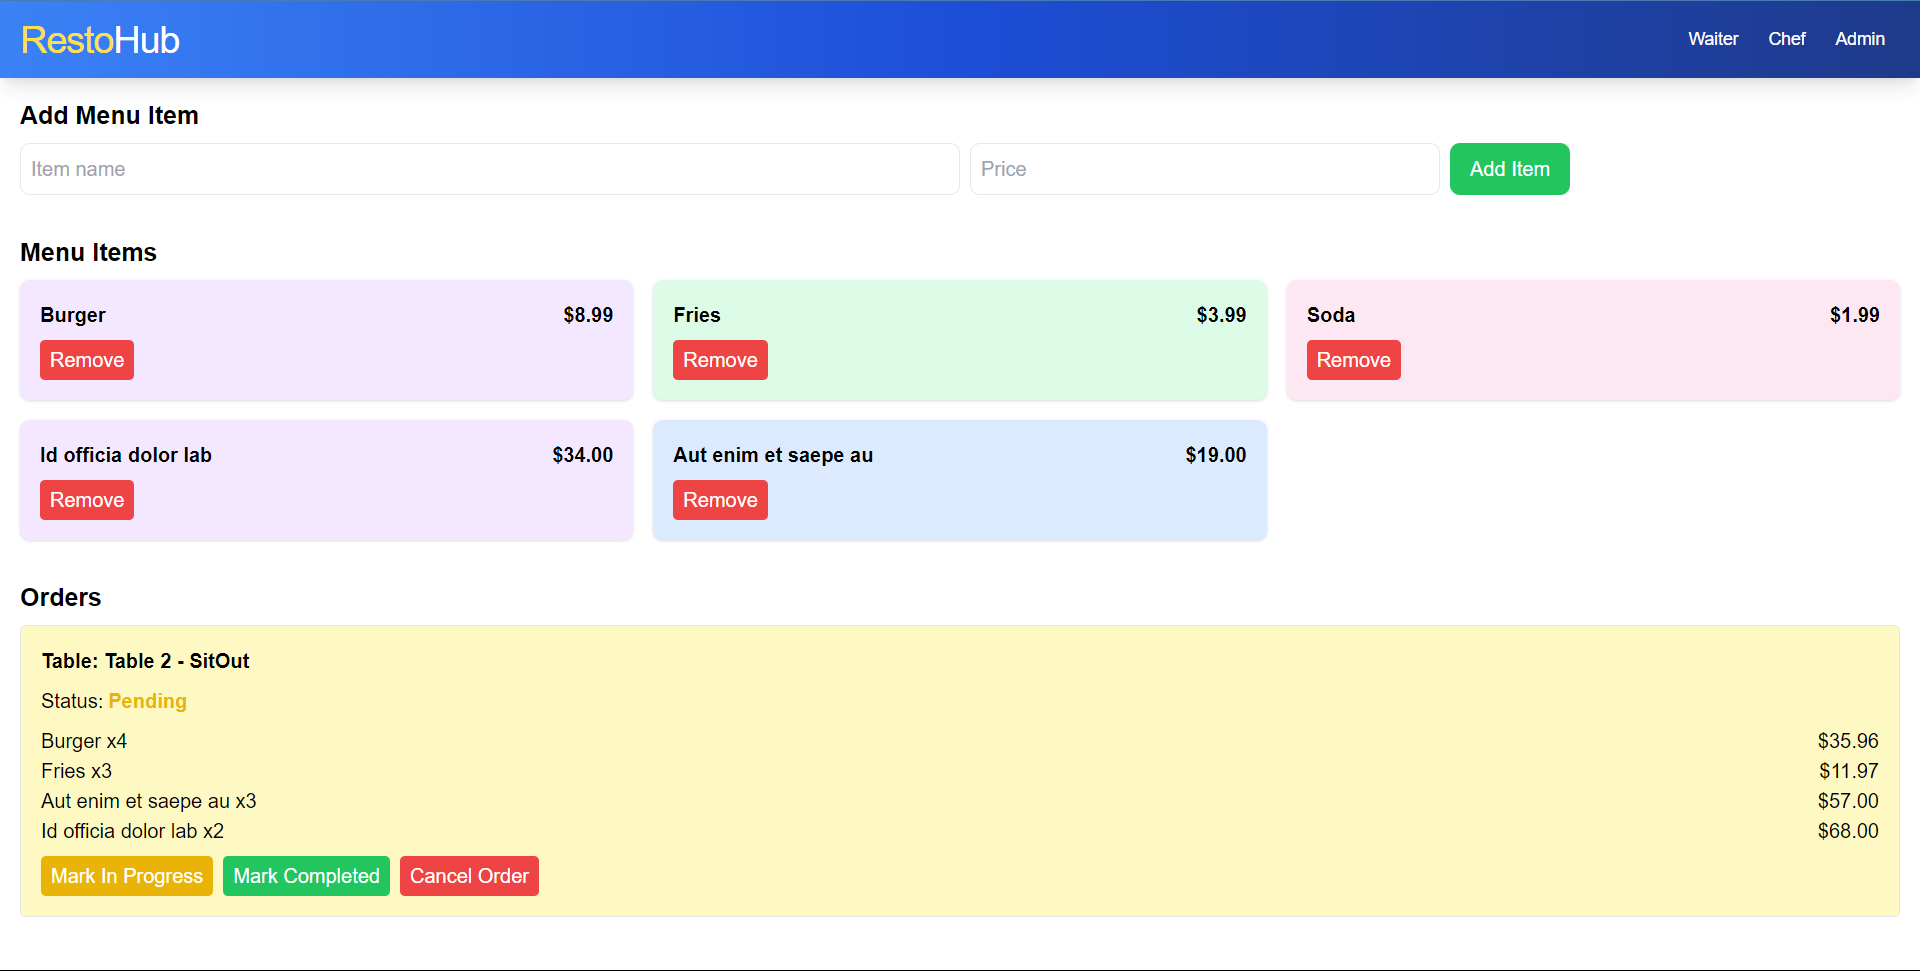
Task: Mark Table 2 order In Progress
Action: [127, 876]
